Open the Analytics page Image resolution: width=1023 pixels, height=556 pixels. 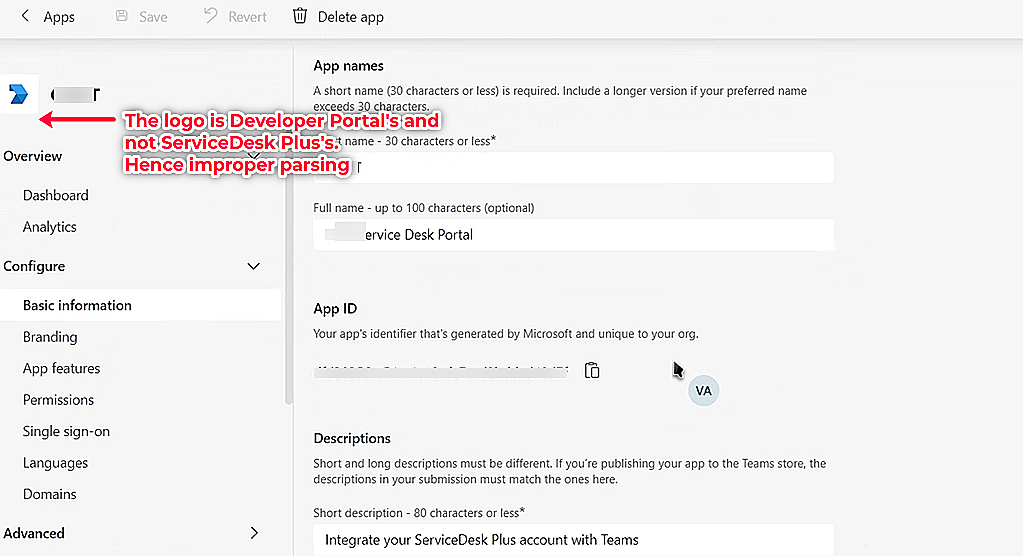tap(50, 227)
